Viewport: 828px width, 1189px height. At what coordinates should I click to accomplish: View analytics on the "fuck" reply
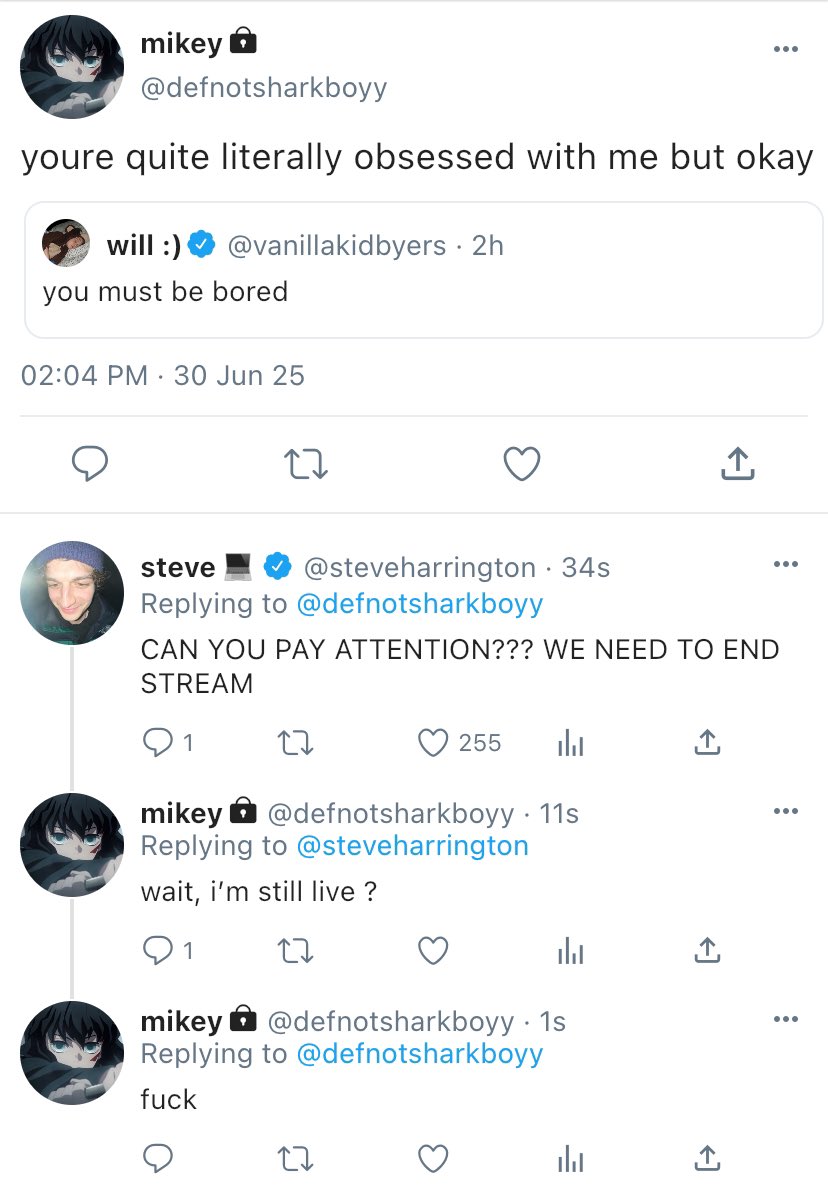coord(569,1158)
